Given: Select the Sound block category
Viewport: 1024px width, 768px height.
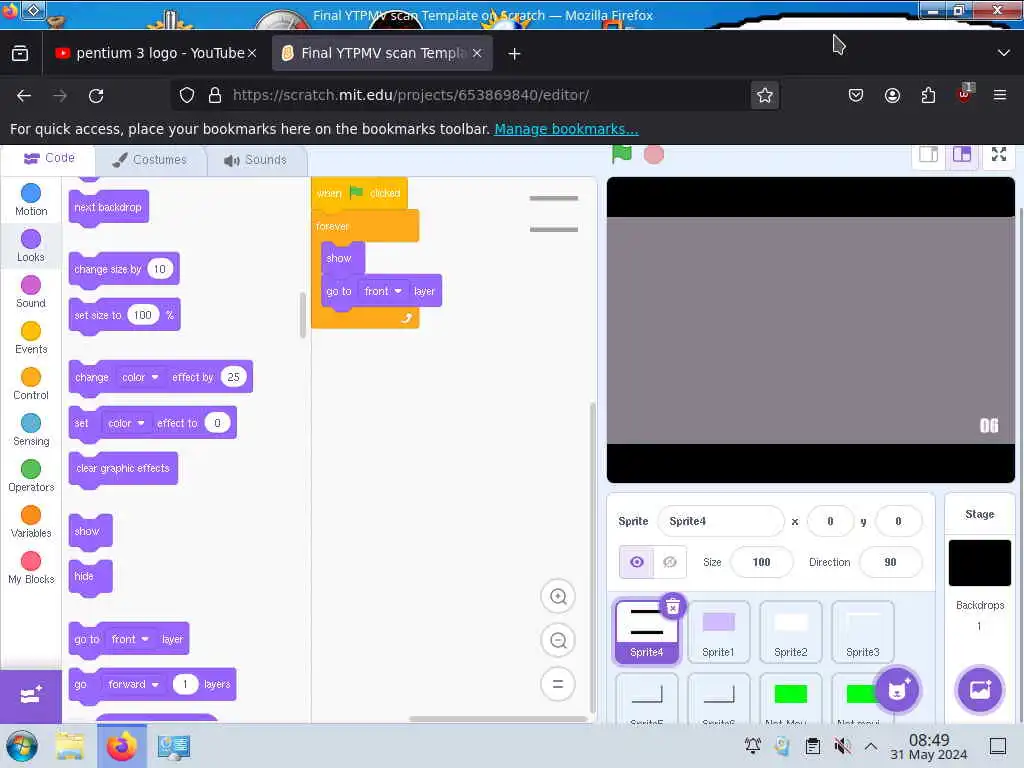Looking at the screenshot, I should coord(31,292).
